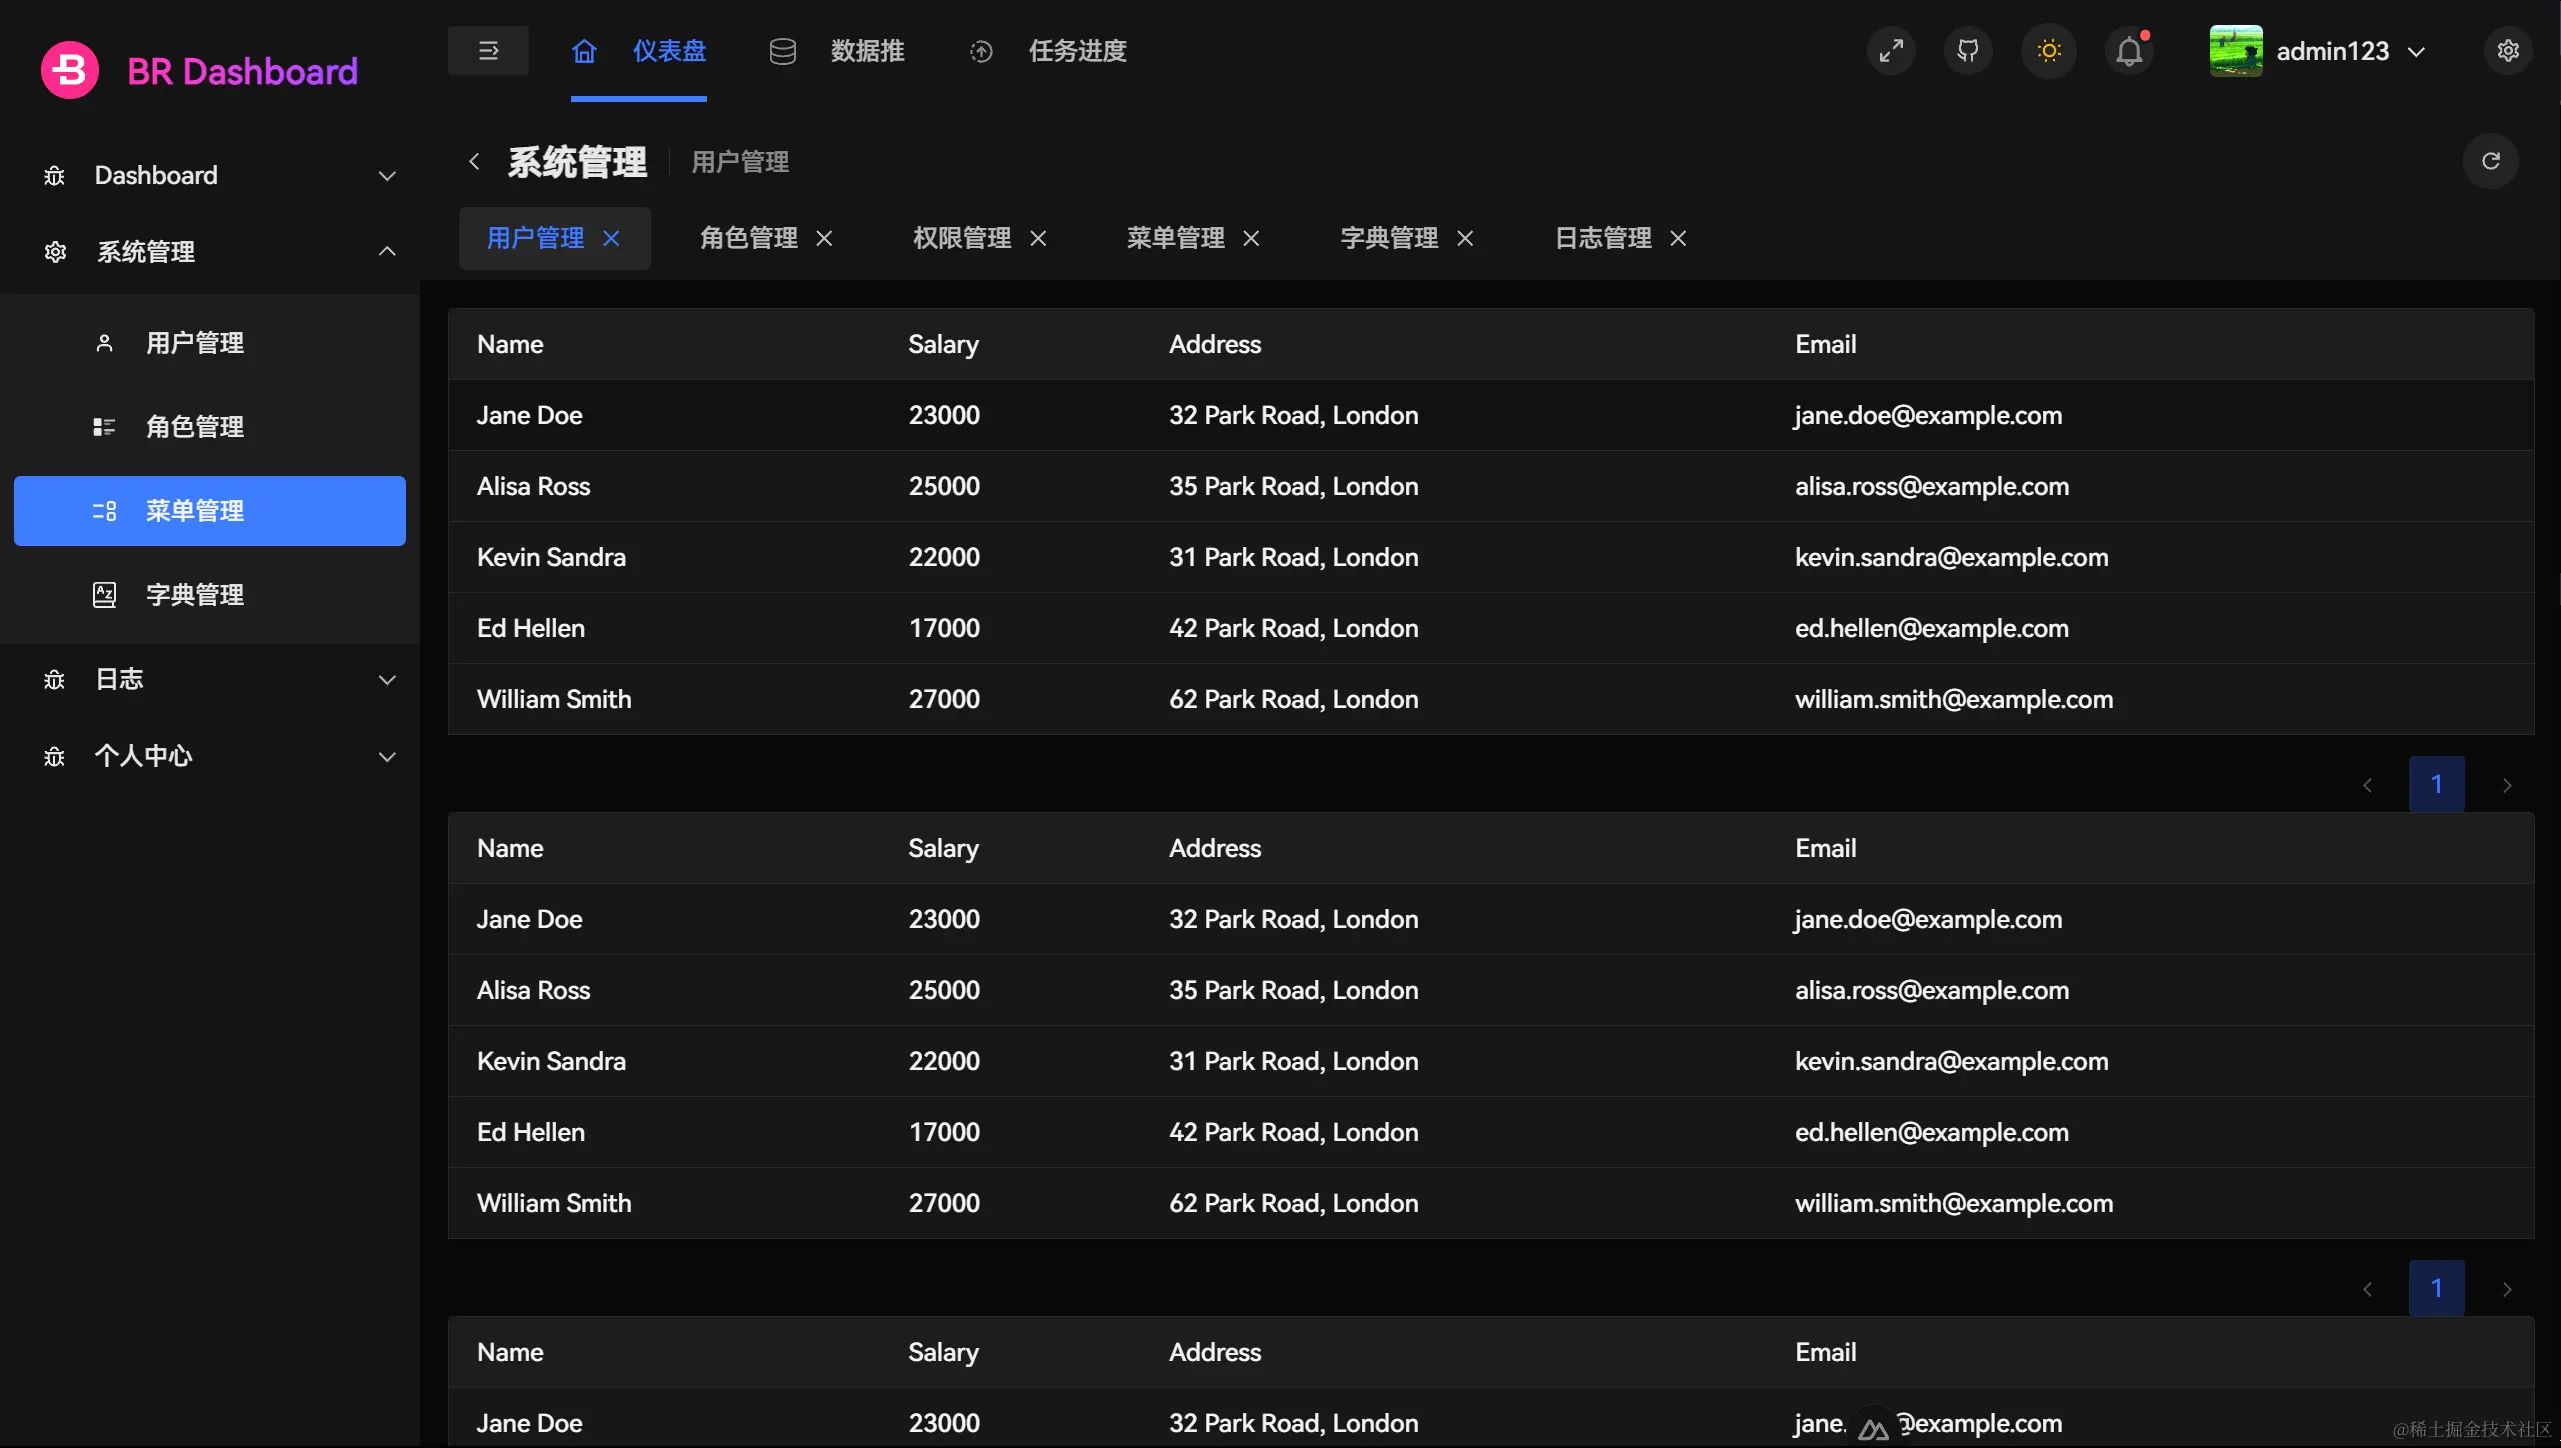
Task: Toggle fullscreen with the expand arrows icon
Action: (1891, 50)
